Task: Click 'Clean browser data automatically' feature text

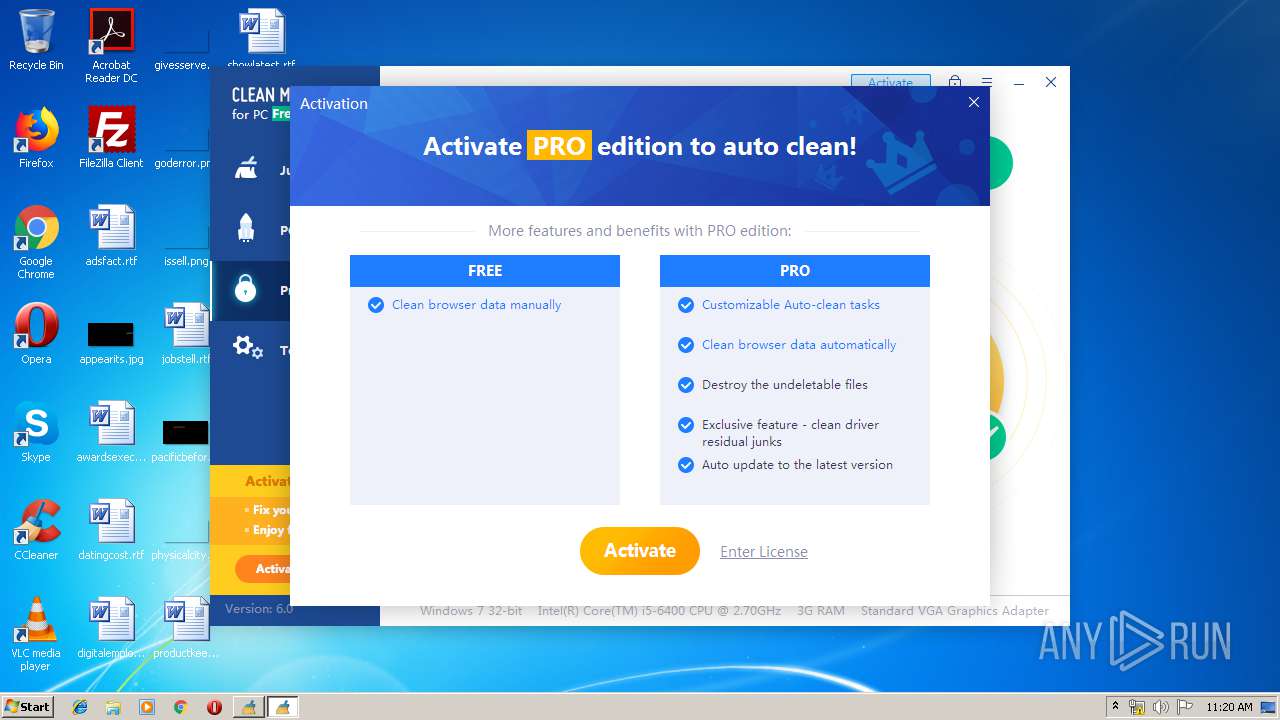Action: click(x=799, y=345)
